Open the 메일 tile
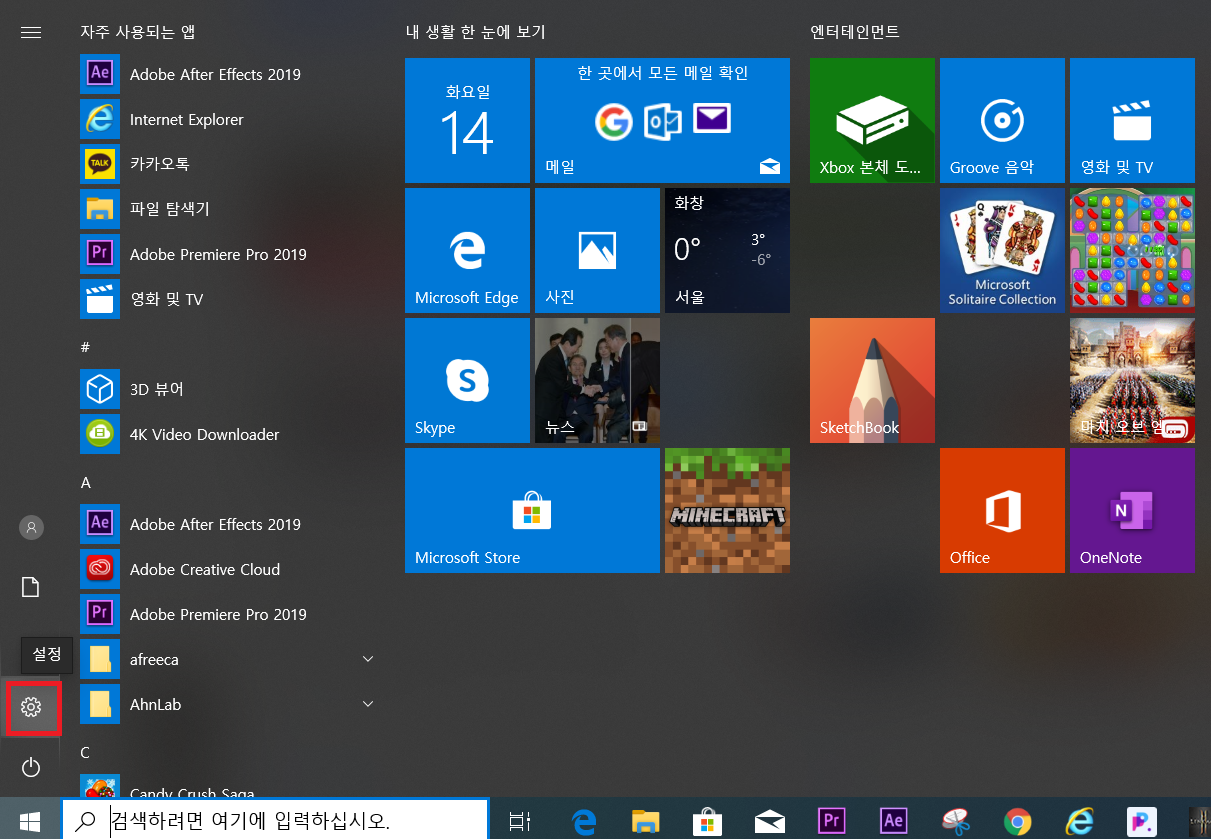This screenshot has height=839, width=1211. pyautogui.click(x=662, y=120)
